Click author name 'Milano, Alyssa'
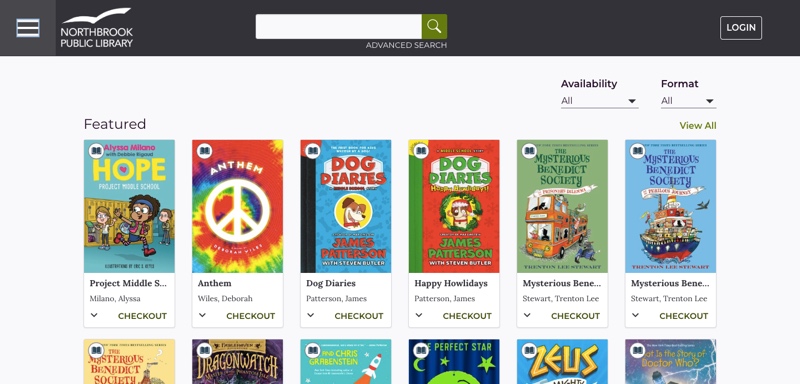800x384 pixels. [x=115, y=298]
